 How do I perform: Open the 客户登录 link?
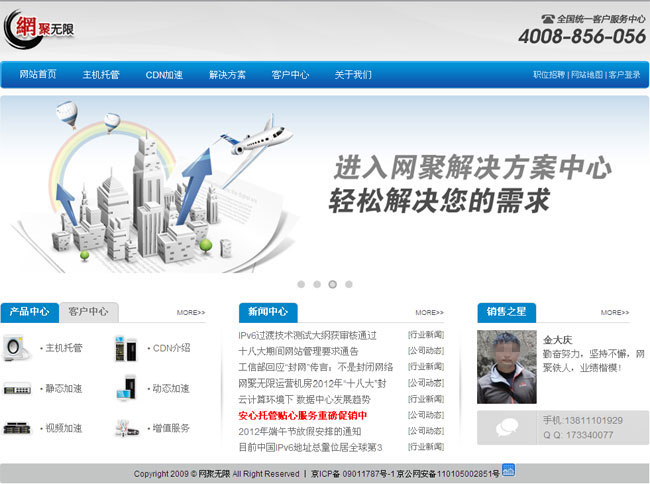tap(625, 75)
